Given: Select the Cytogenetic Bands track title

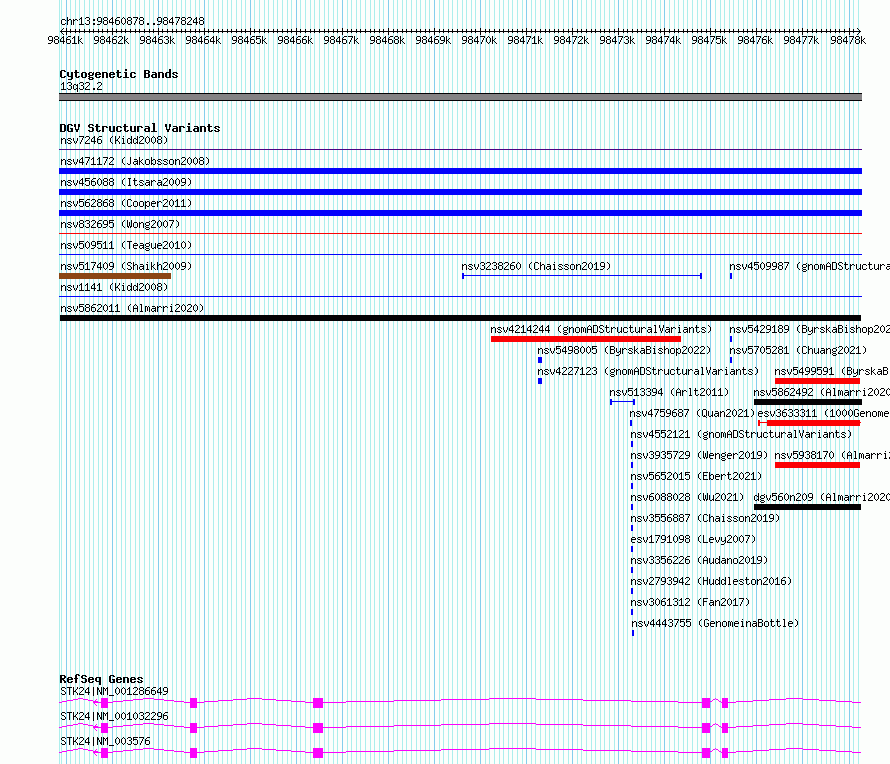Looking at the screenshot, I should (x=119, y=74).
